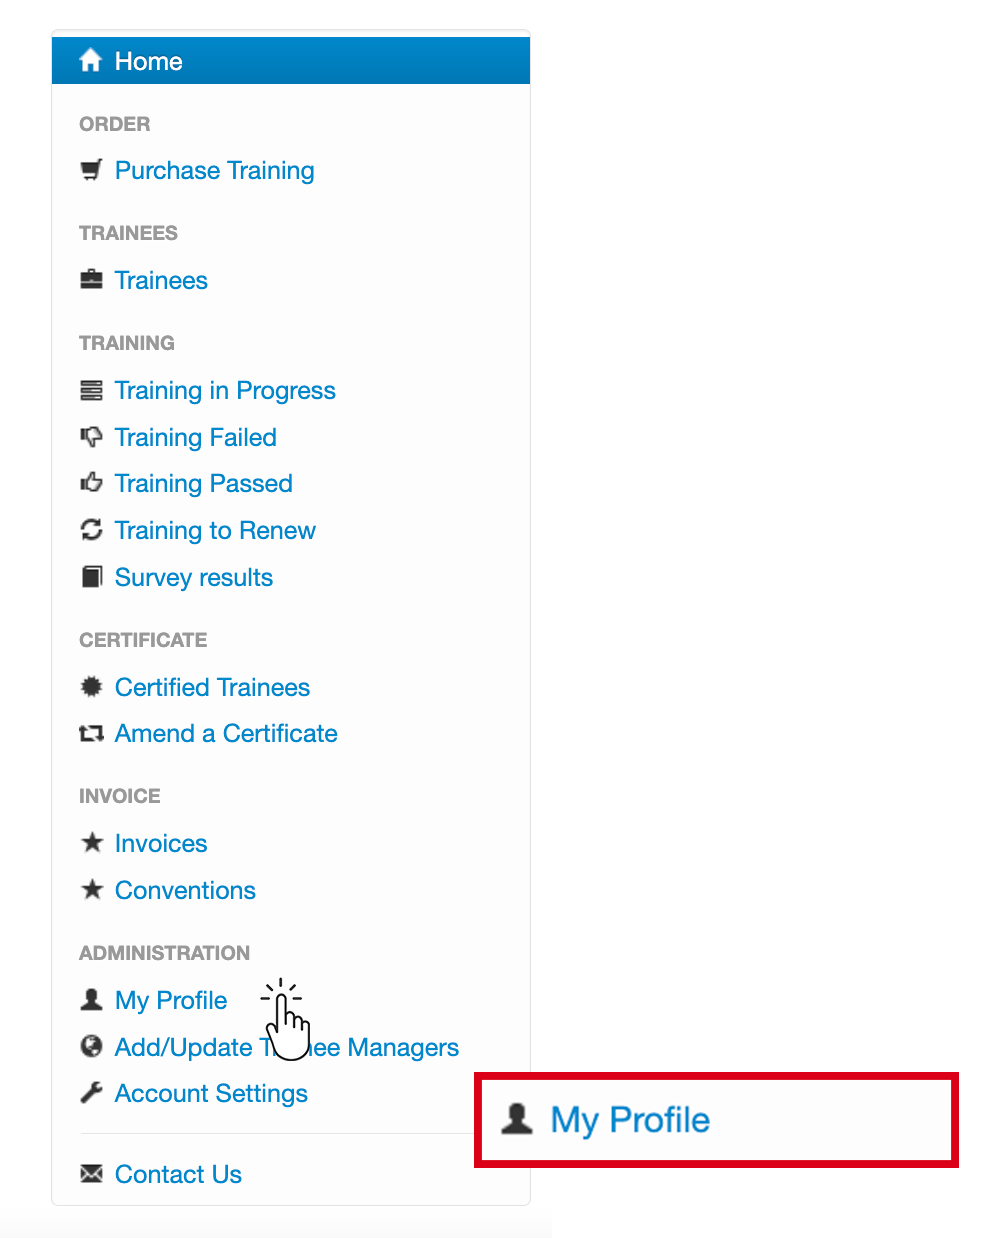This screenshot has height=1238, width=1000.
Task: Click the list icon beside Training in Progress
Action: 91,390
